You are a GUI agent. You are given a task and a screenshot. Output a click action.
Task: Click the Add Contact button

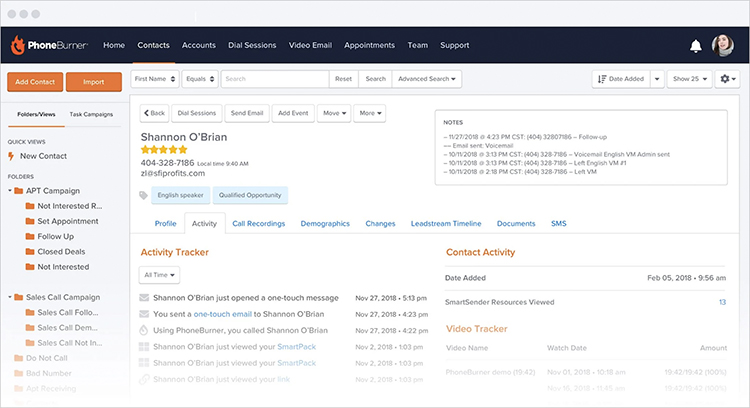pos(35,82)
